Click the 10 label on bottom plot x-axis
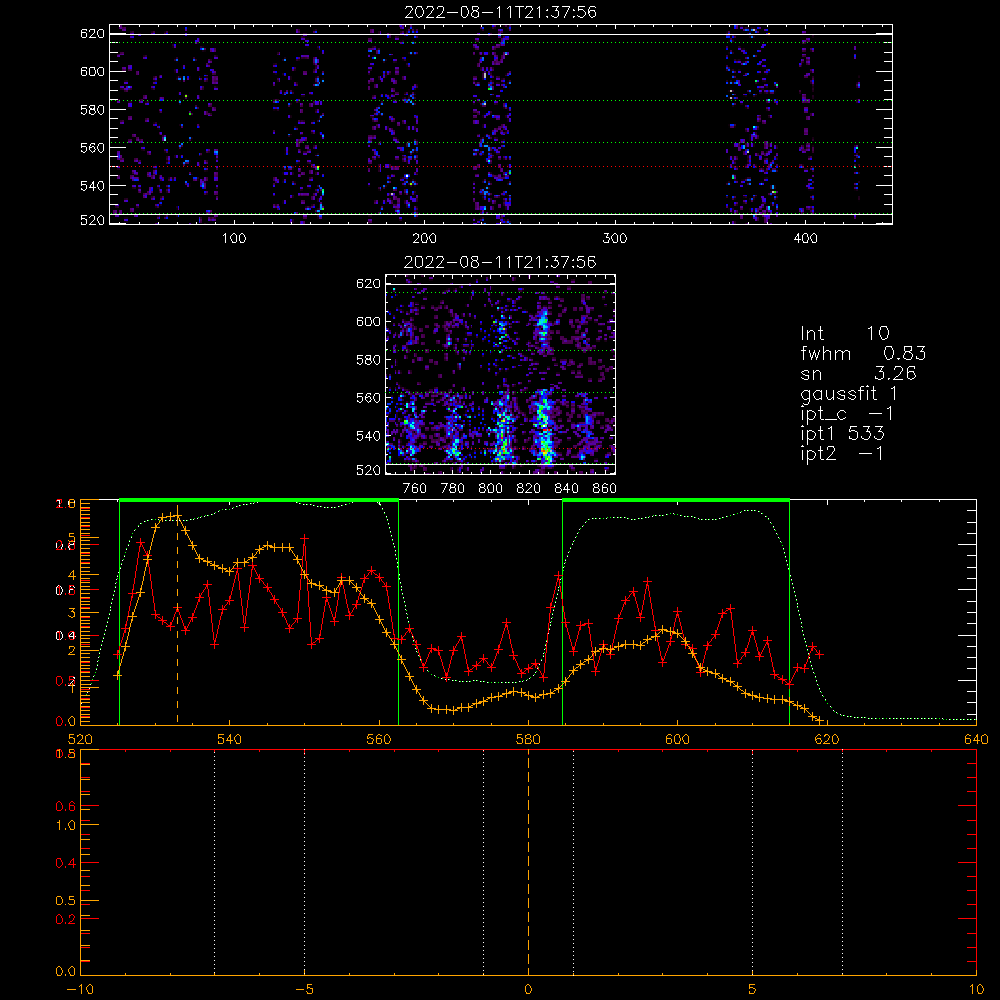The width and height of the screenshot is (1000, 1000). [x=976, y=989]
